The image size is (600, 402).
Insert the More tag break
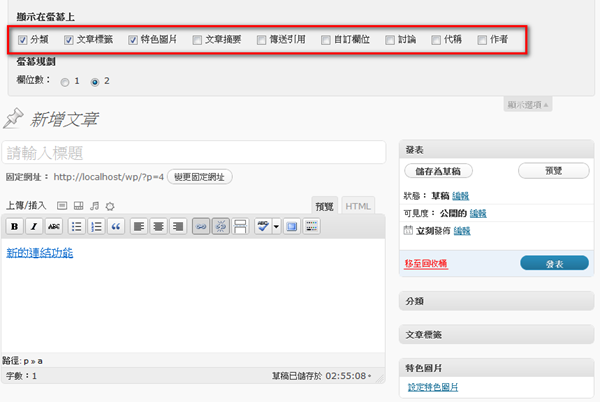pyautogui.click(x=240, y=226)
